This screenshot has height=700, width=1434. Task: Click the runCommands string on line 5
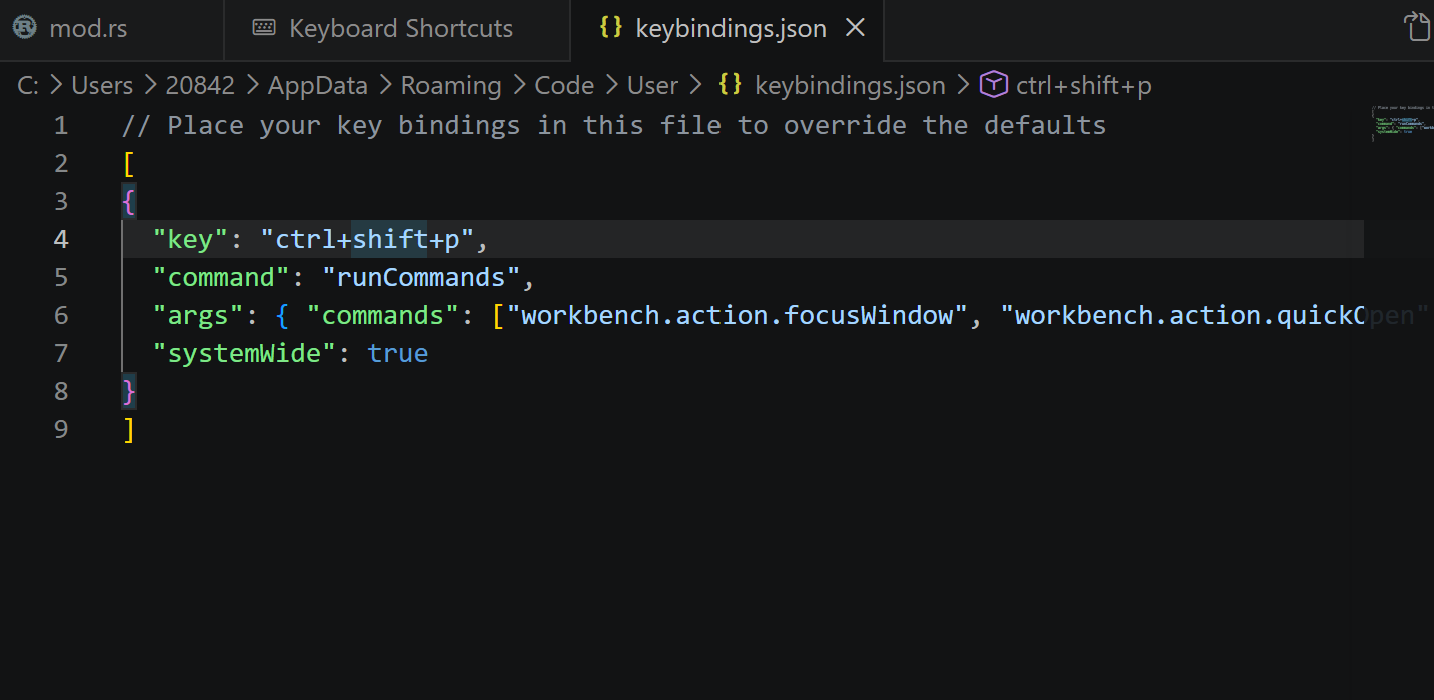[x=421, y=278]
